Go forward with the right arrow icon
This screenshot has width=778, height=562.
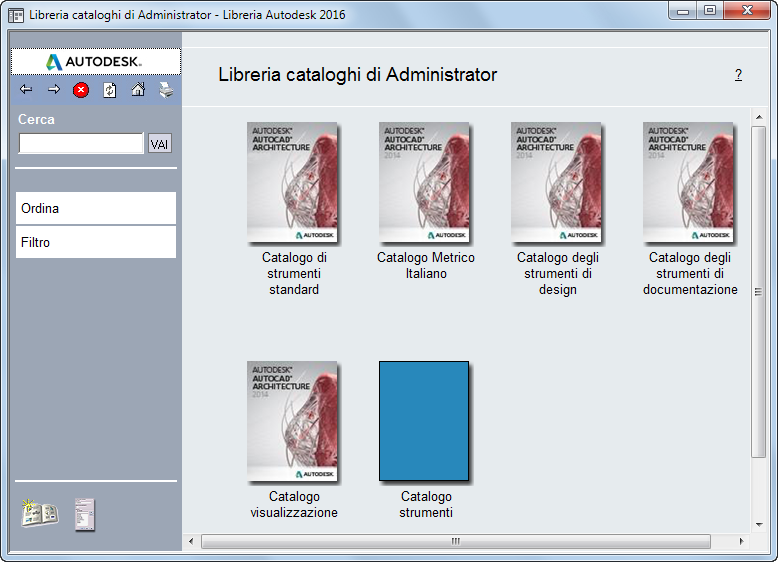(54, 90)
